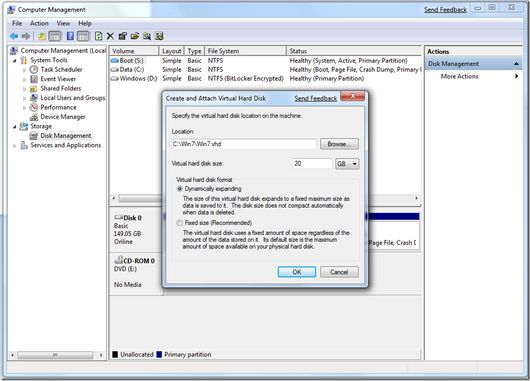Screen dimensions: 530x381
Task: Open the Help menu
Action: pos(85,23)
